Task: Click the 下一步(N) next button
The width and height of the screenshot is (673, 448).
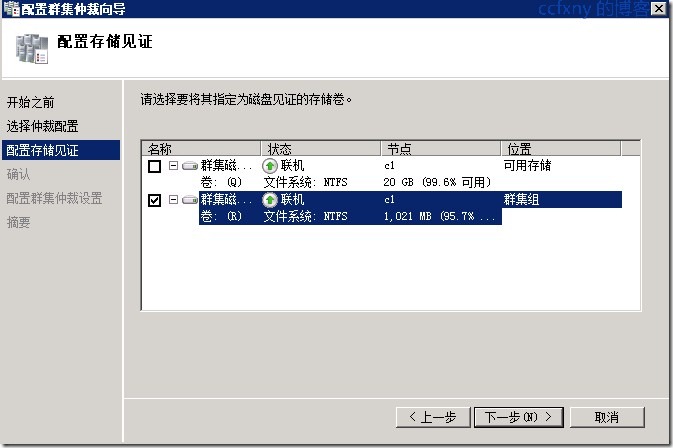Action: click(x=518, y=417)
